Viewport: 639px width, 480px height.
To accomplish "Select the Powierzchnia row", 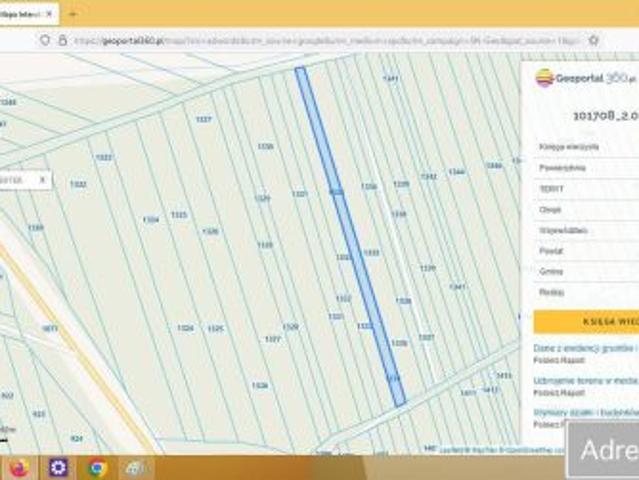I will [x=586, y=167].
